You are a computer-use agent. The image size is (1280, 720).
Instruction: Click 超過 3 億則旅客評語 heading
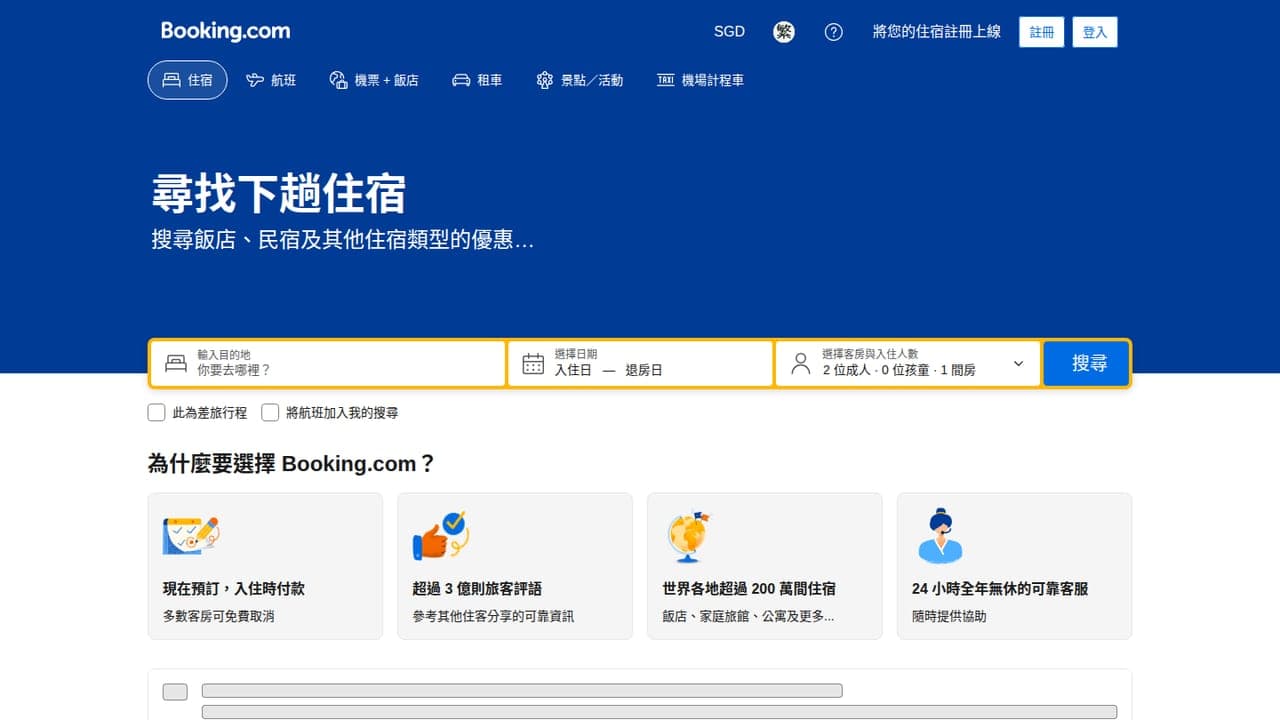pos(477,589)
